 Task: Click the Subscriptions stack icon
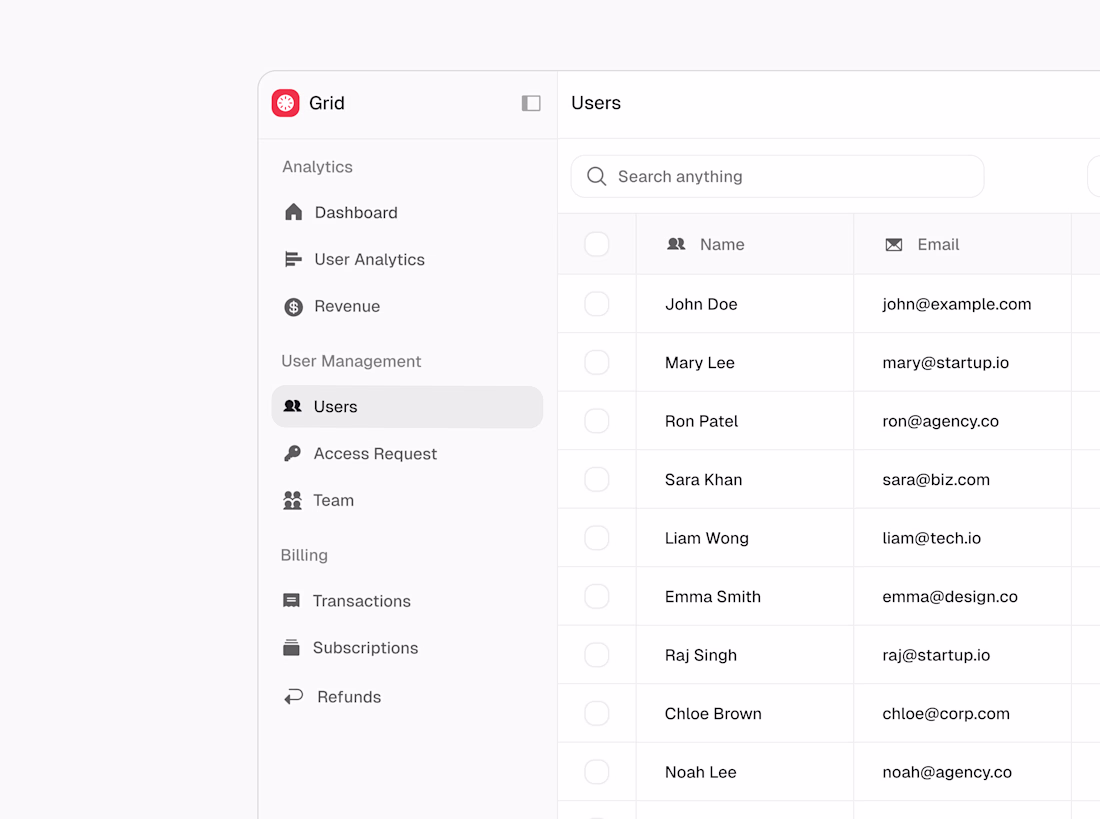coord(291,647)
